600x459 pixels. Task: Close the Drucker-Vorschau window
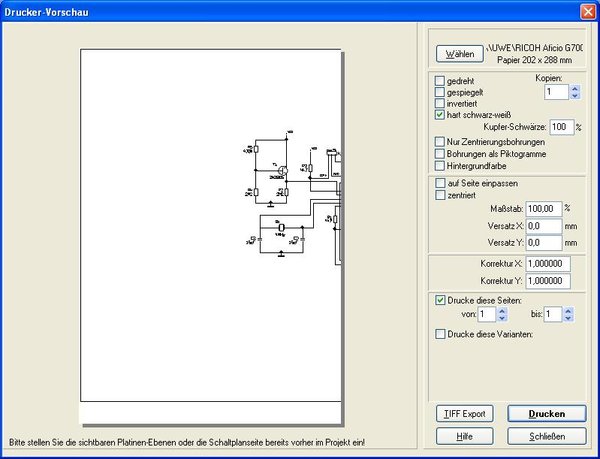(x=588, y=12)
